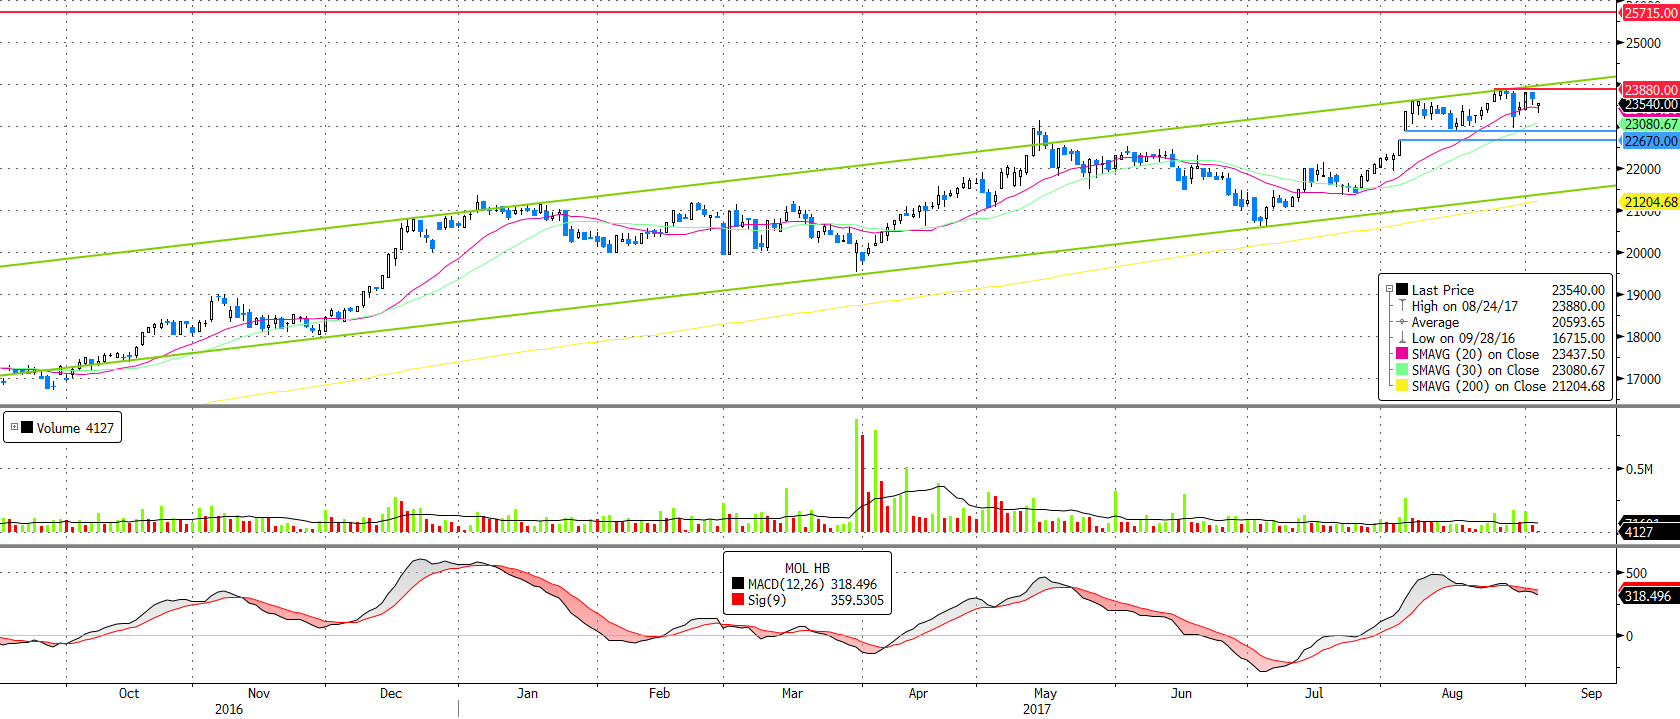Click the 318.496 MACD axis label
Image resolution: width=1680 pixels, height=719 pixels.
click(x=1649, y=595)
